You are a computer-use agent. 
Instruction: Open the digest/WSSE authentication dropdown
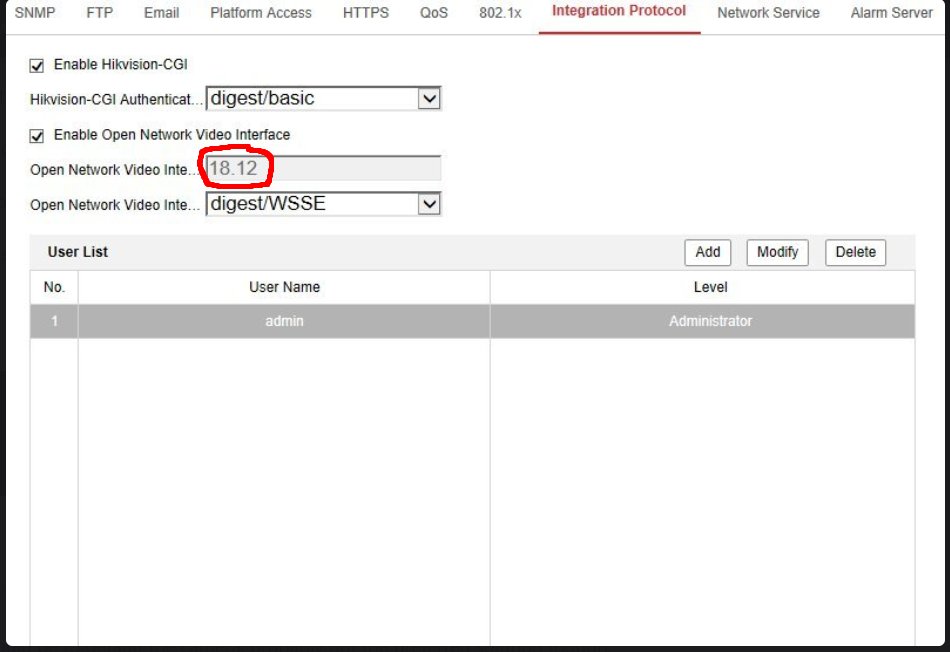tap(323, 204)
